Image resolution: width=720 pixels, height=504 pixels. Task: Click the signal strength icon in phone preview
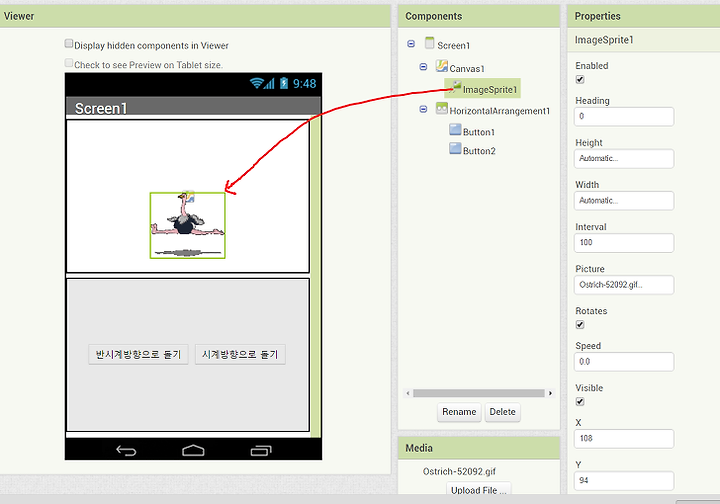(x=269, y=83)
